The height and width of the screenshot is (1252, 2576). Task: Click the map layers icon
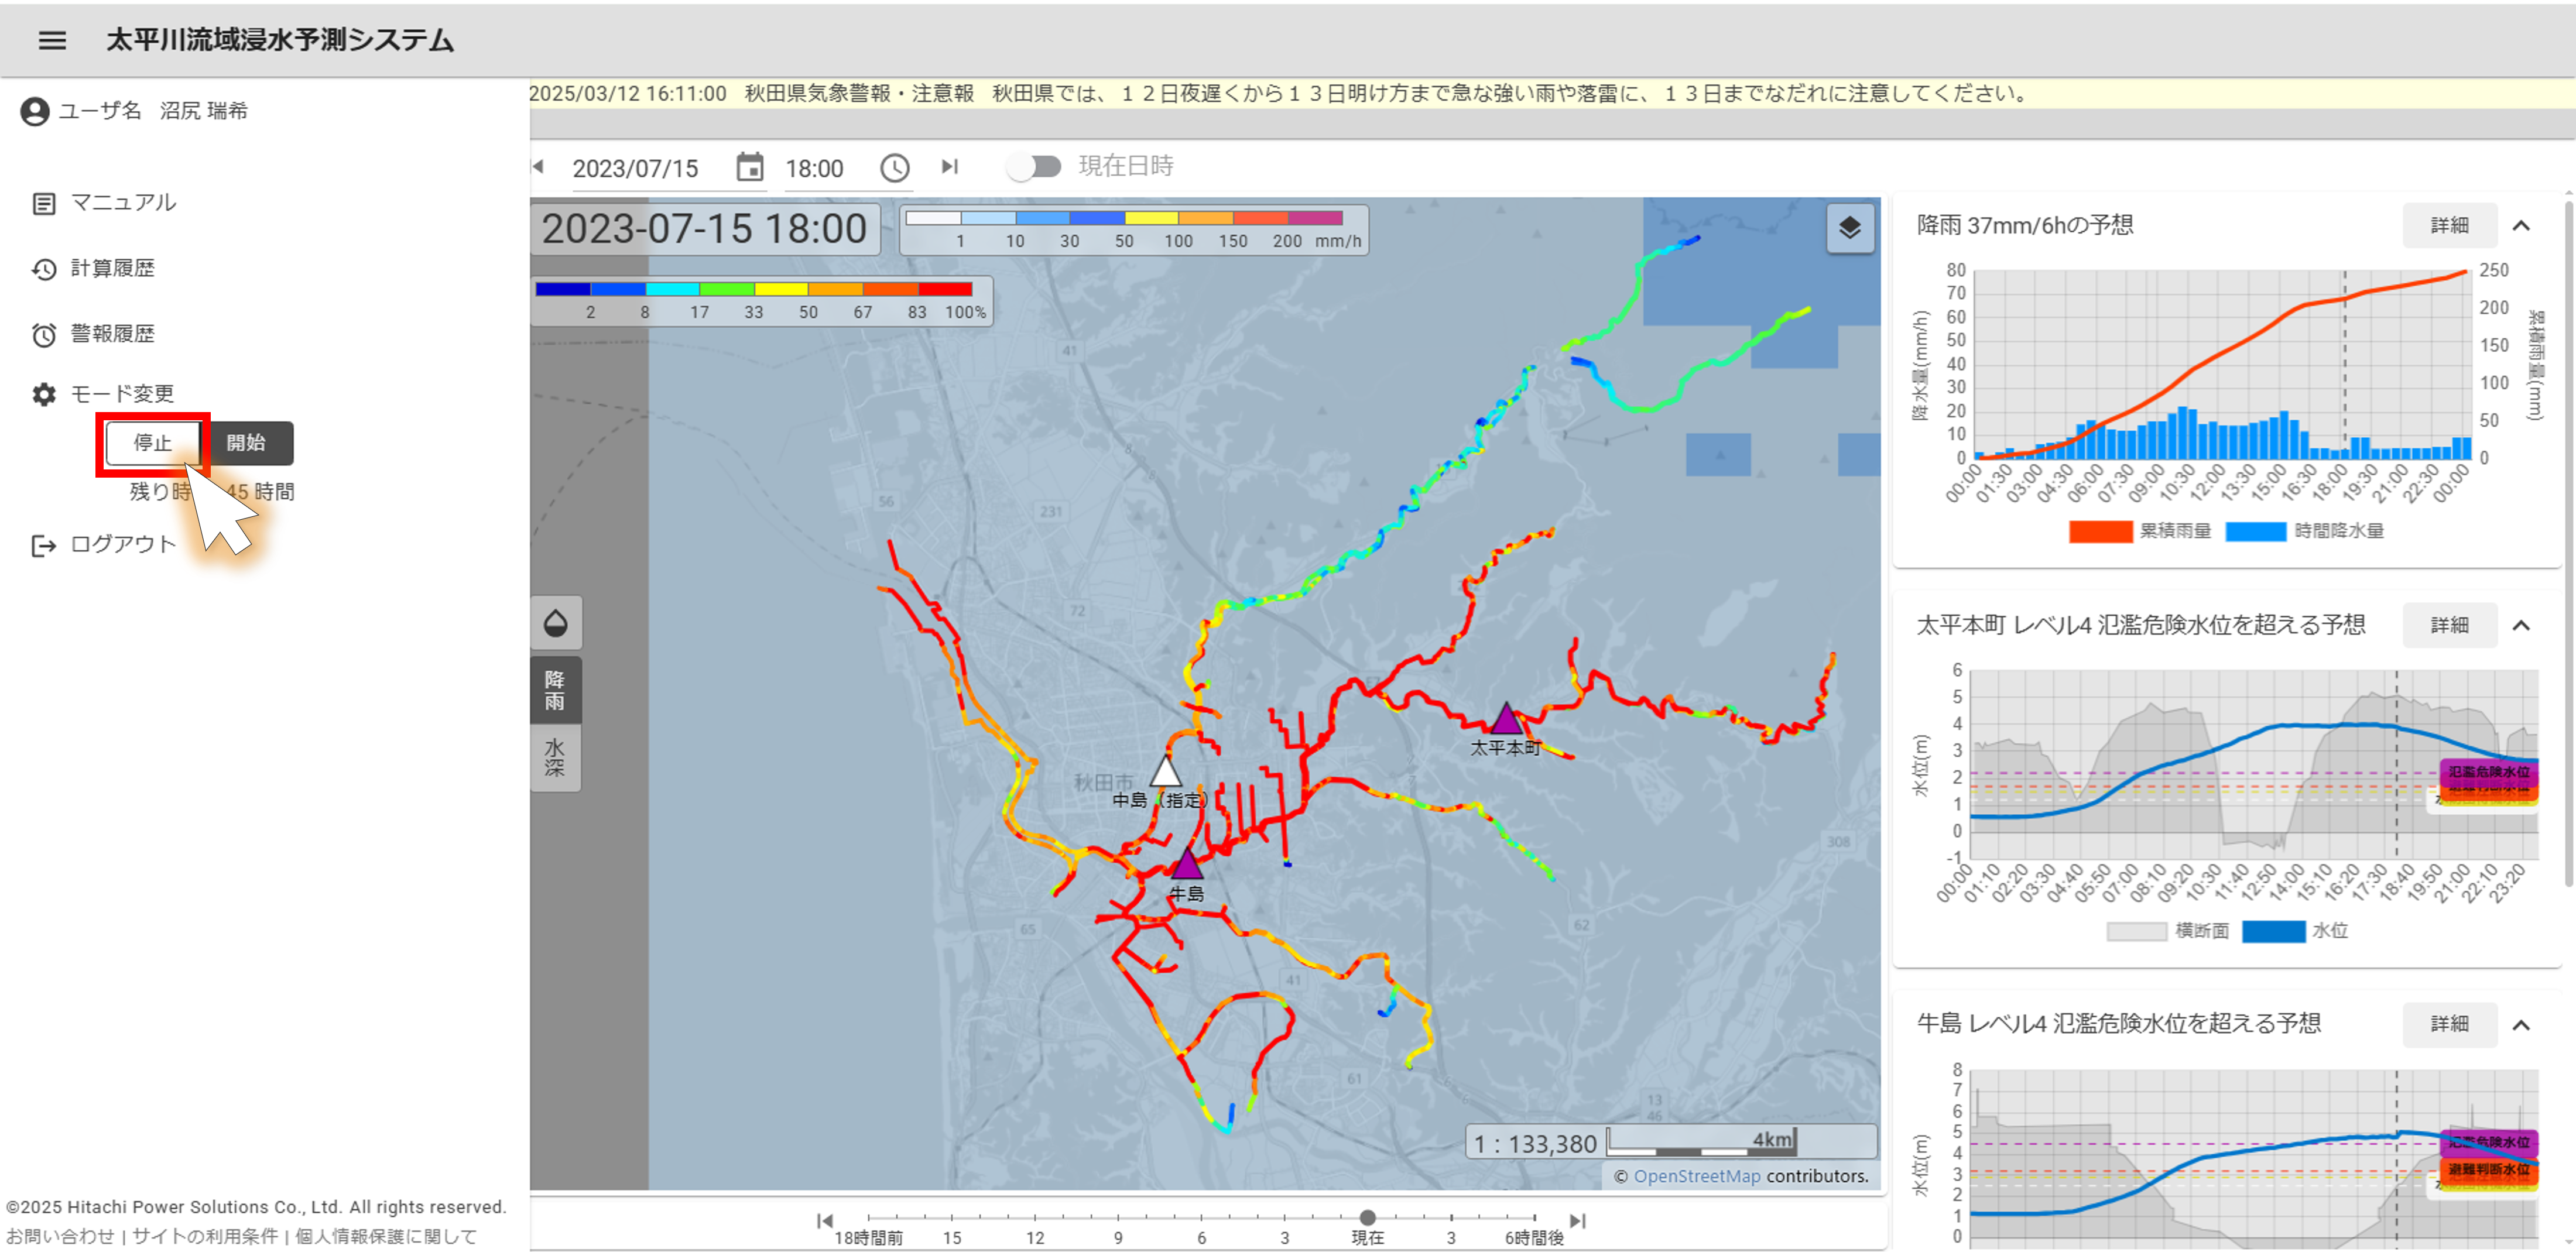tap(1849, 228)
